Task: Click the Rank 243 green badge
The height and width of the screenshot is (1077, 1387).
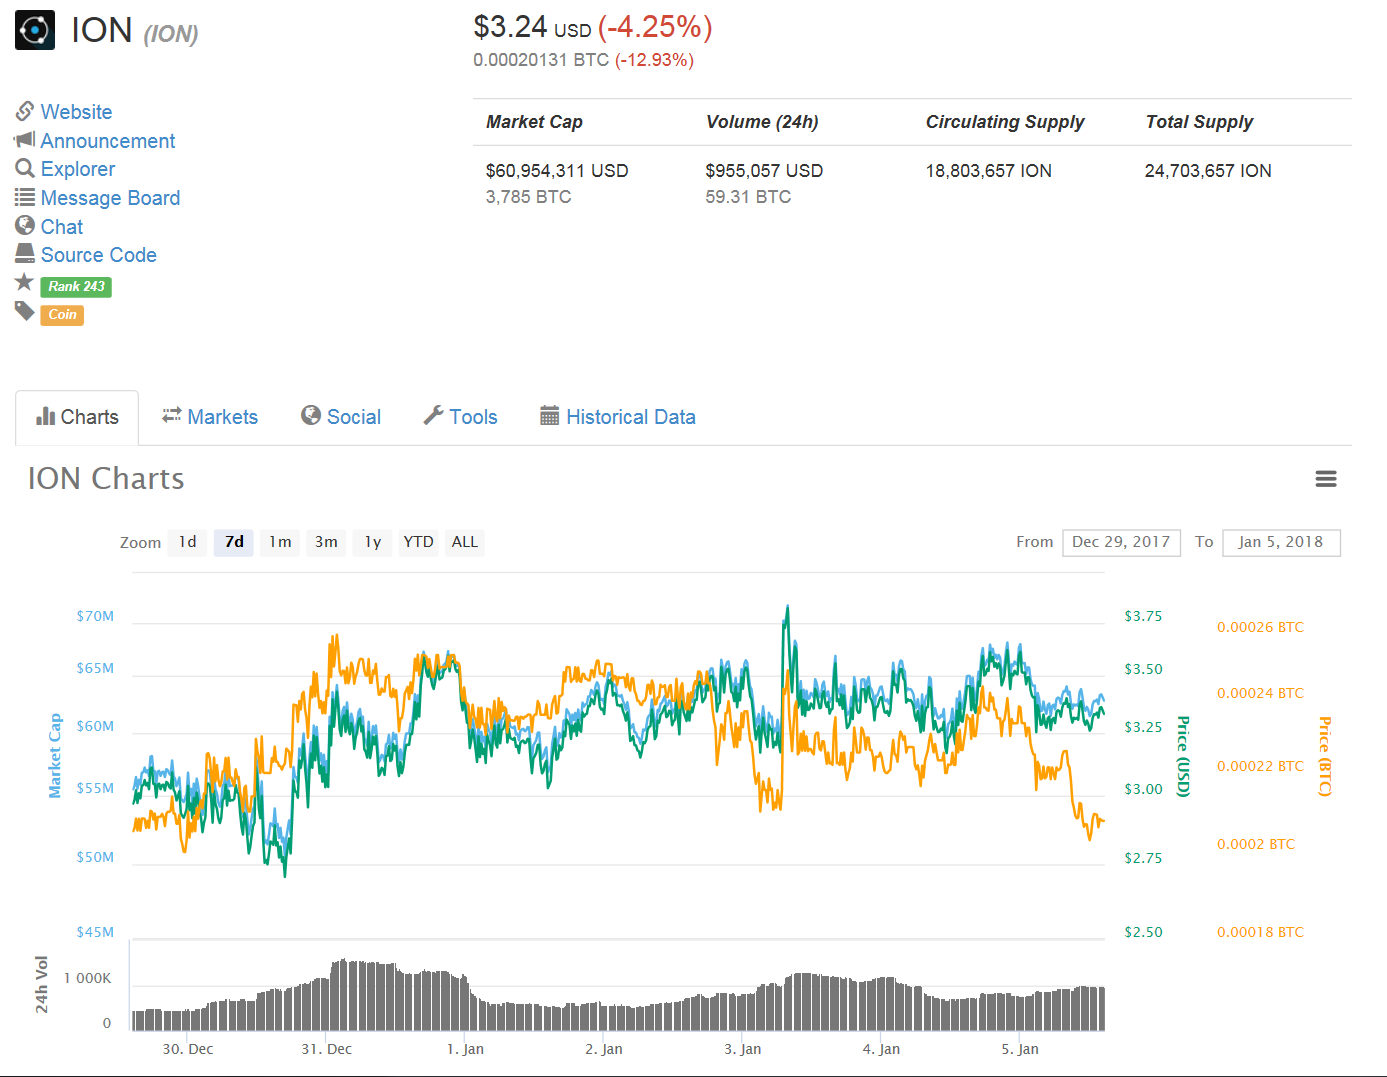Action: point(76,287)
